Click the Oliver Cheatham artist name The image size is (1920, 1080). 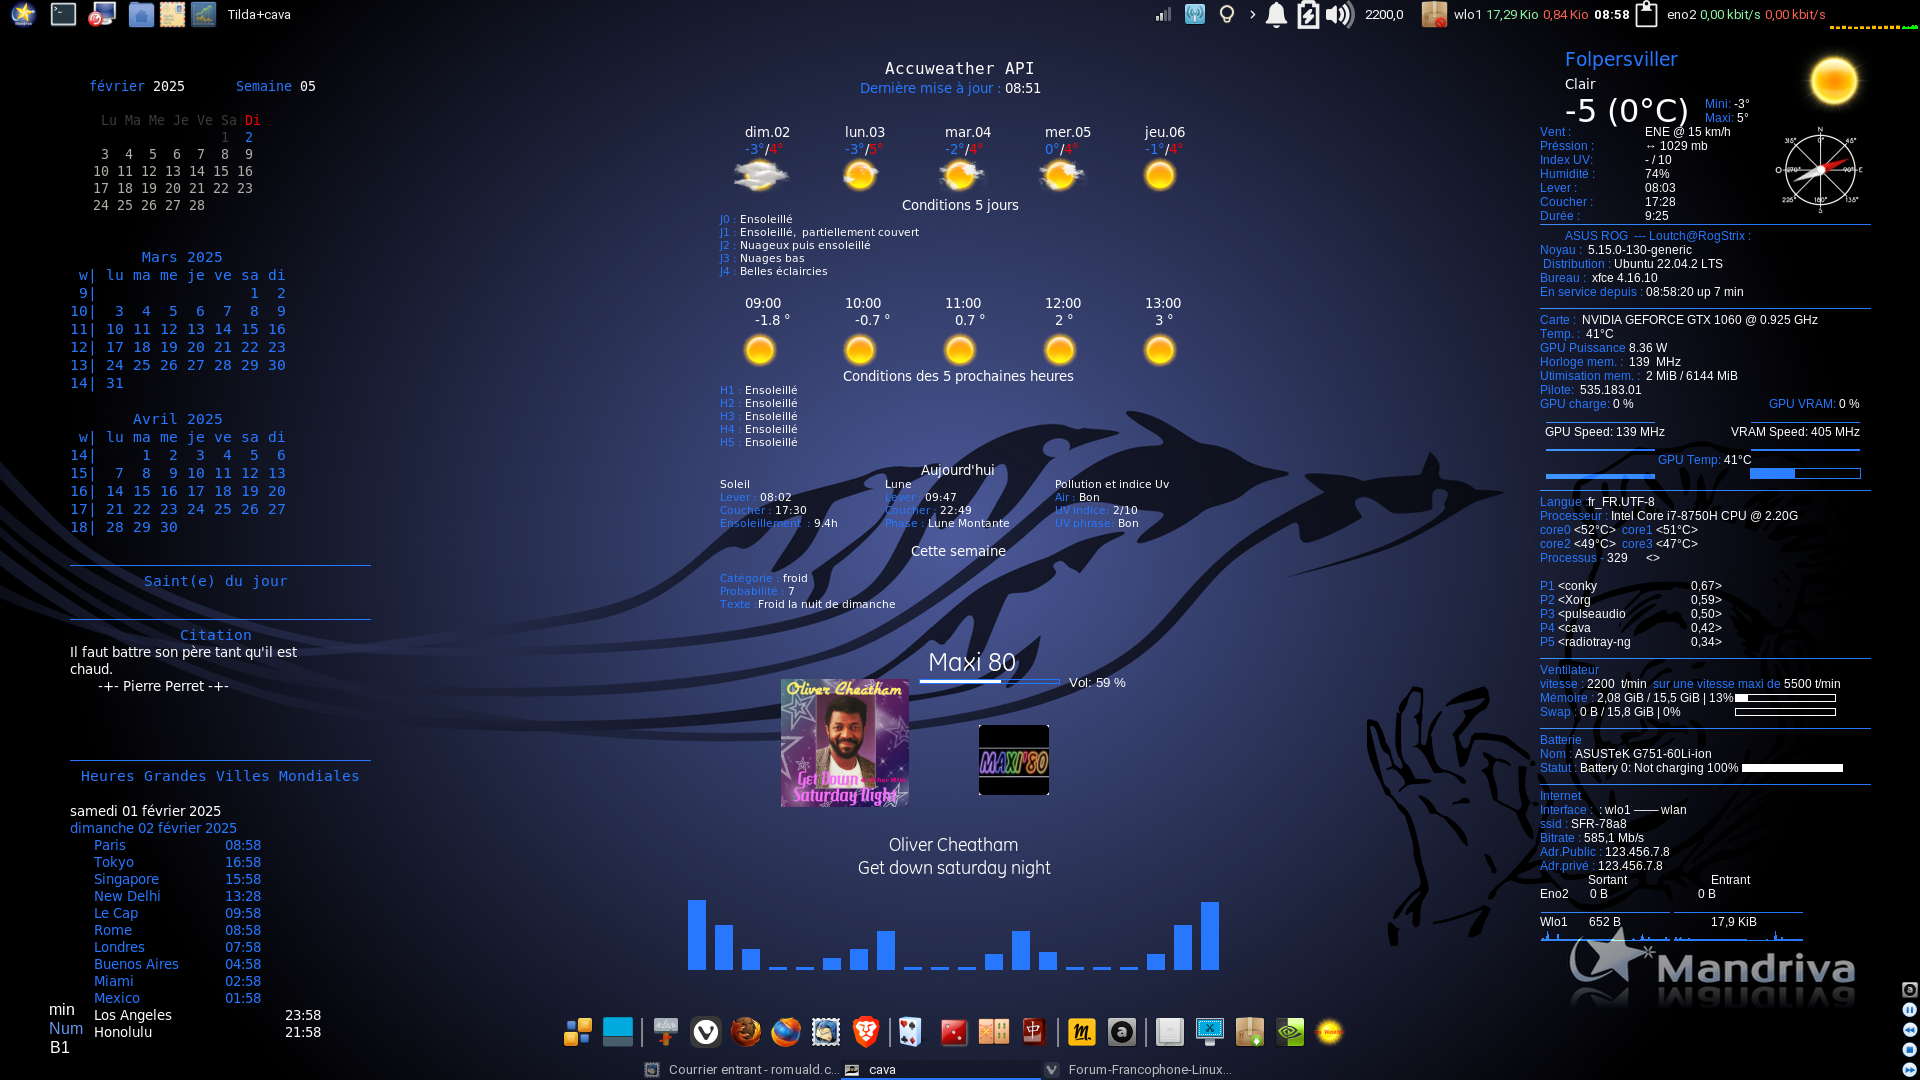tap(954, 845)
